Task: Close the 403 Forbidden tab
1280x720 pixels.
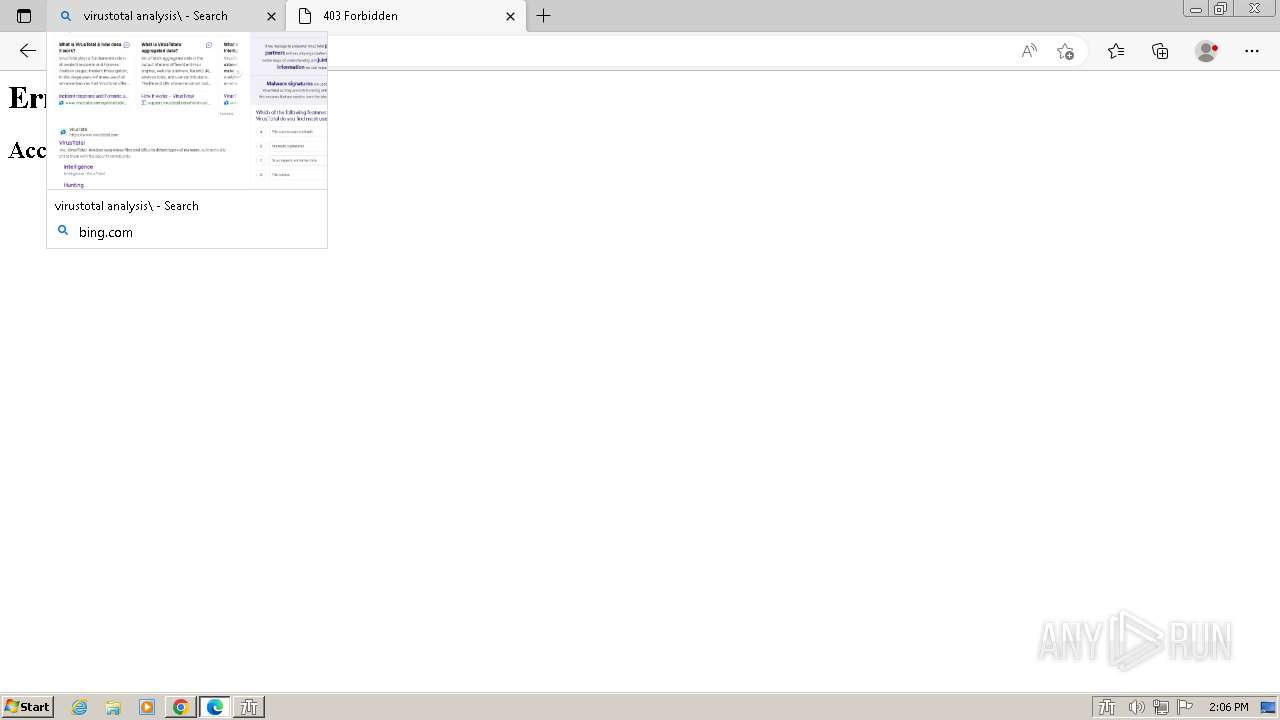Action: (510, 16)
